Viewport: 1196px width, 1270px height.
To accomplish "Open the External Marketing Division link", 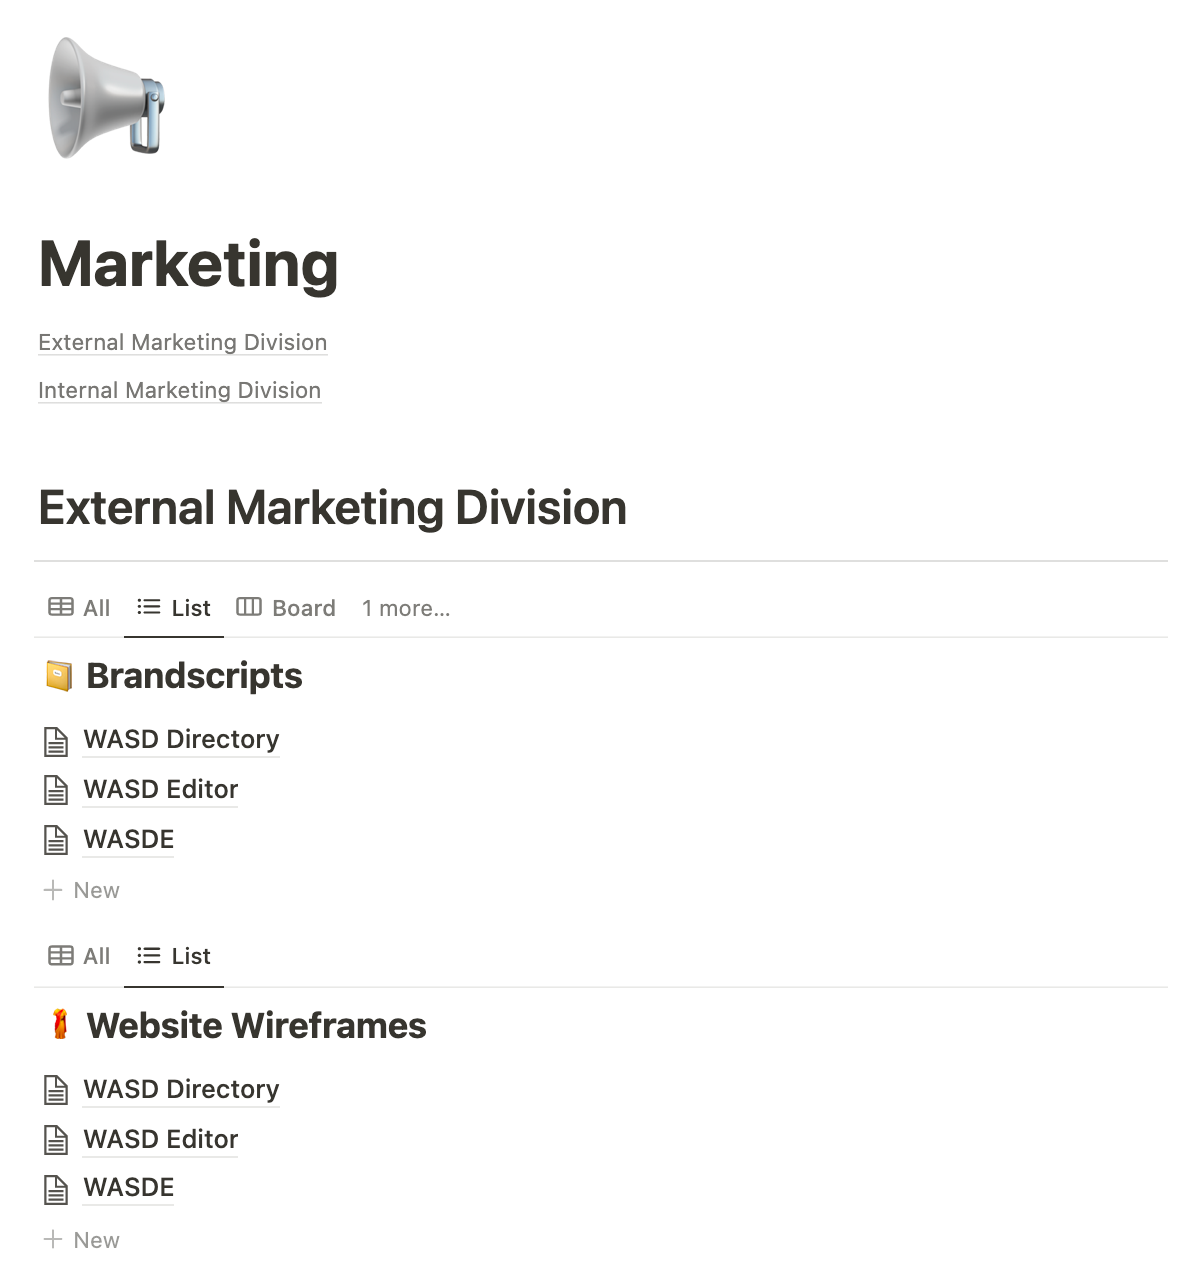I will [182, 342].
